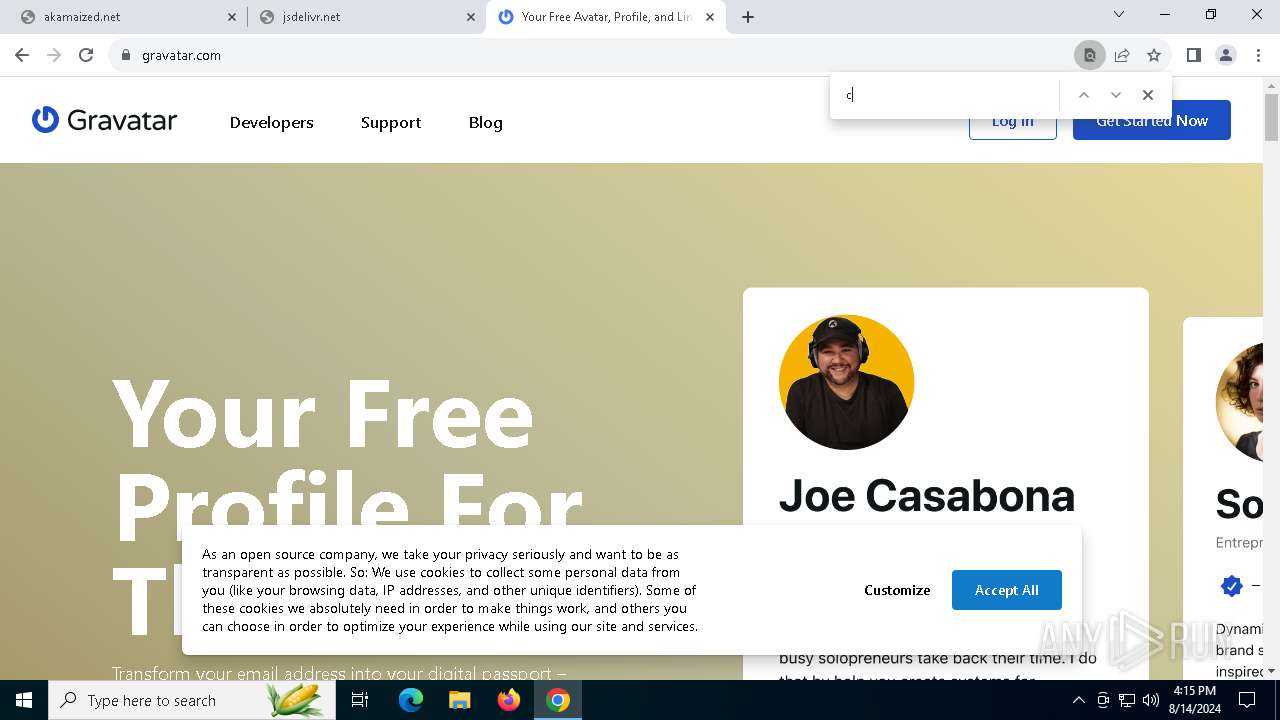Click the Gravatar logo in the site header

click(104, 121)
